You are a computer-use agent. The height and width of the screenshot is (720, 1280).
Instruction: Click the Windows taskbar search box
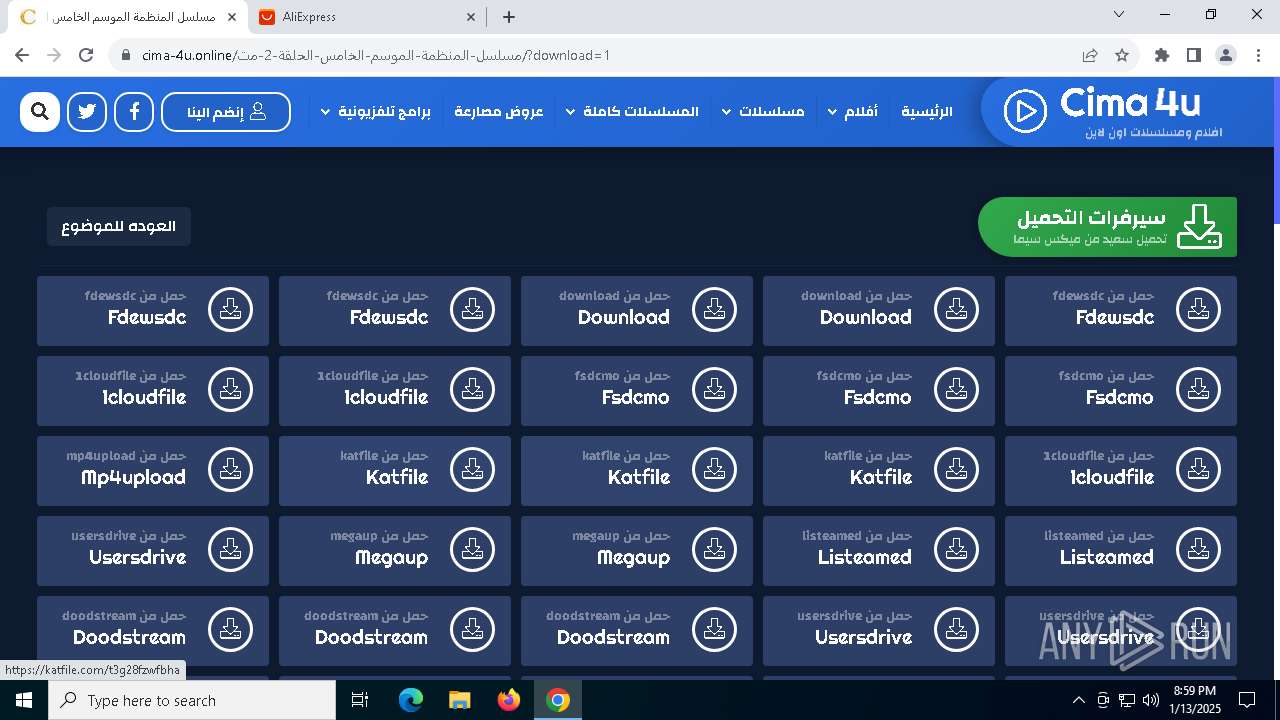[x=192, y=700]
